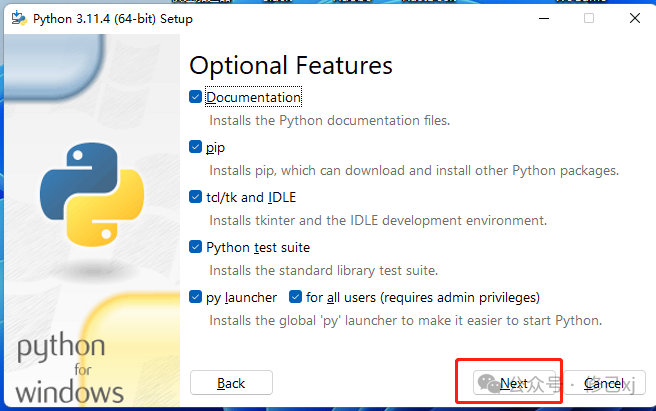Image resolution: width=656 pixels, height=411 pixels.
Task: Toggle the py launcher checkbox
Action: 196,297
